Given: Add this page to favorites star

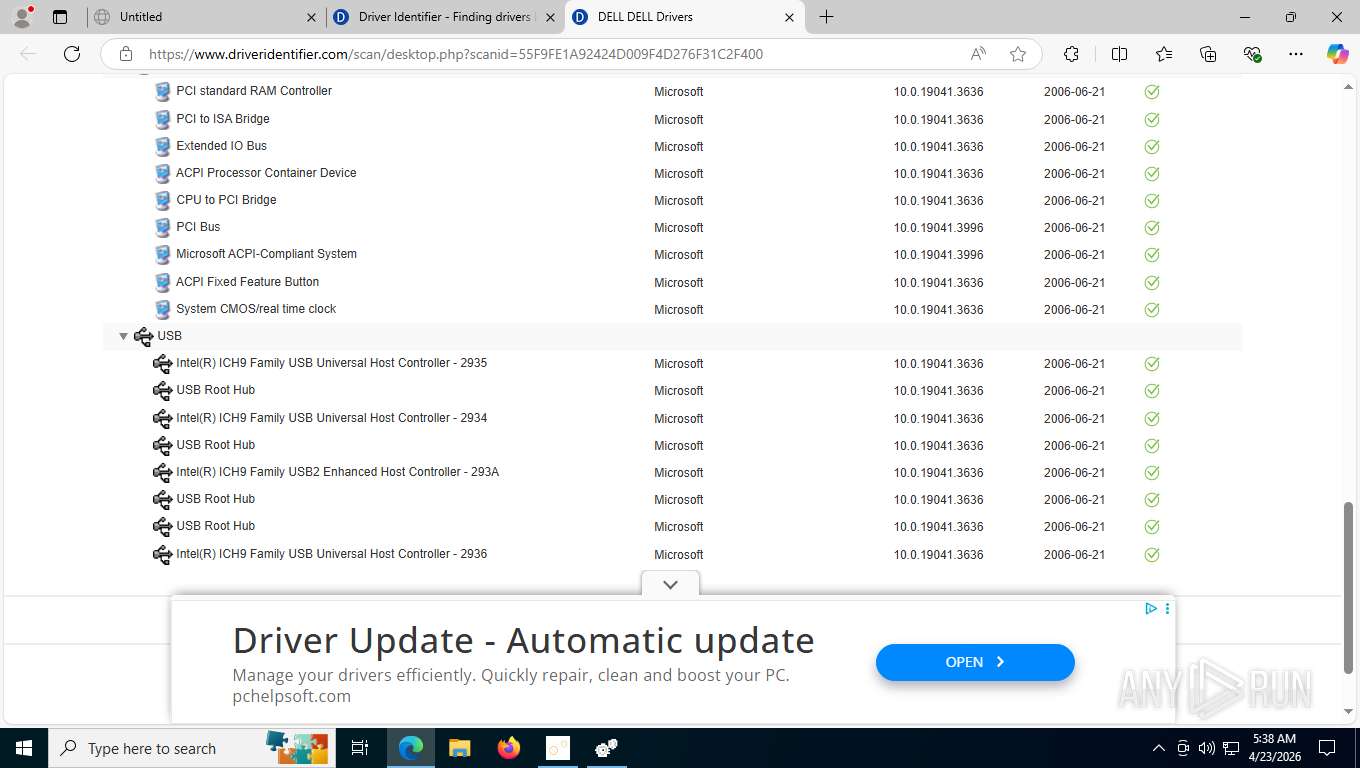Looking at the screenshot, I should click(1018, 54).
